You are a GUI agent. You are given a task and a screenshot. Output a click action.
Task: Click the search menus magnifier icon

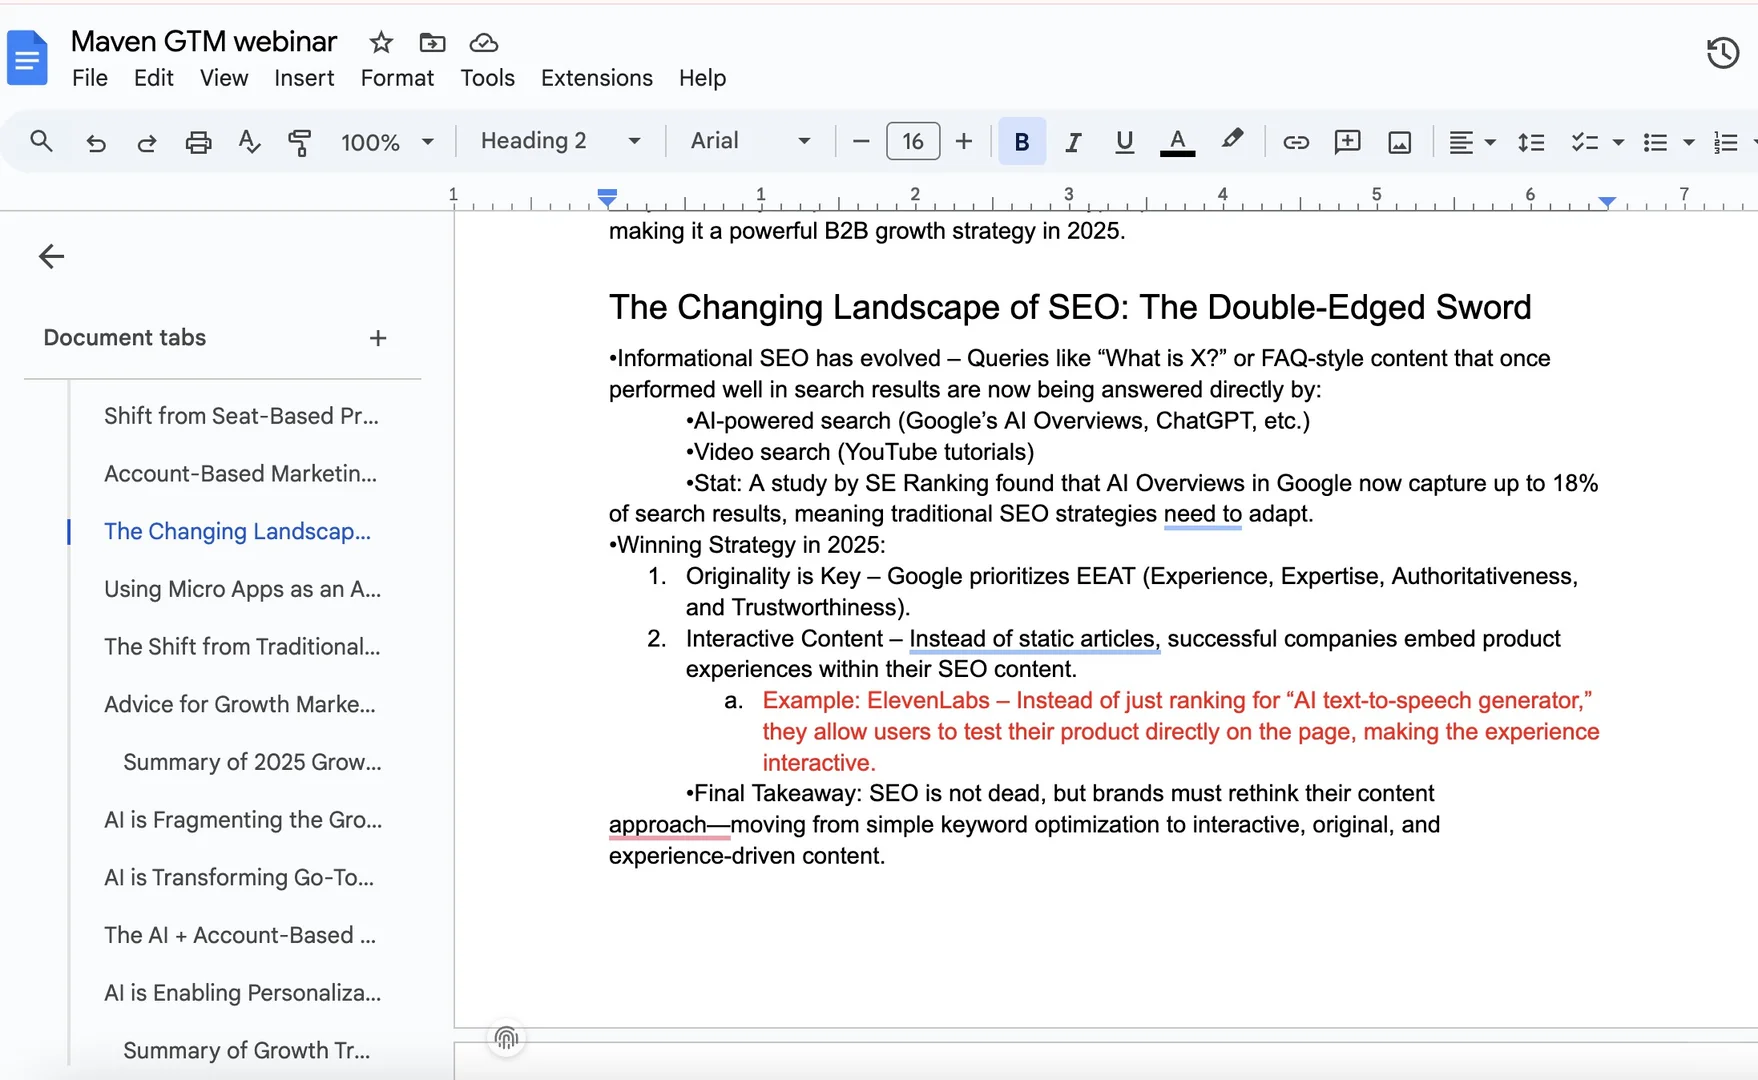pyautogui.click(x=41, y=141)
